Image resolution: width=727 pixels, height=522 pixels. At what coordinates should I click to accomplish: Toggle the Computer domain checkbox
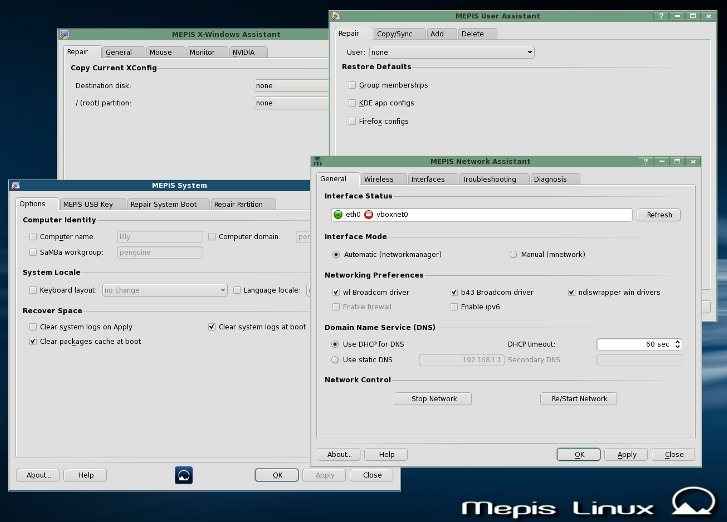click(212, 236)
